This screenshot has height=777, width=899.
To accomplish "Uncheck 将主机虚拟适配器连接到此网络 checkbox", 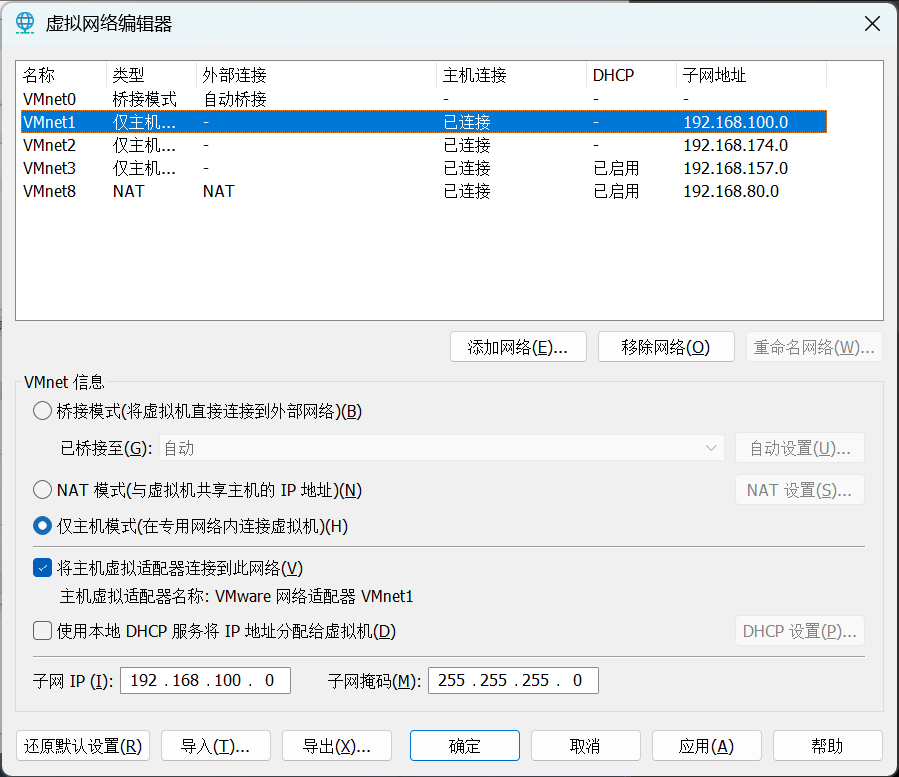I will (x=42, y=568).
